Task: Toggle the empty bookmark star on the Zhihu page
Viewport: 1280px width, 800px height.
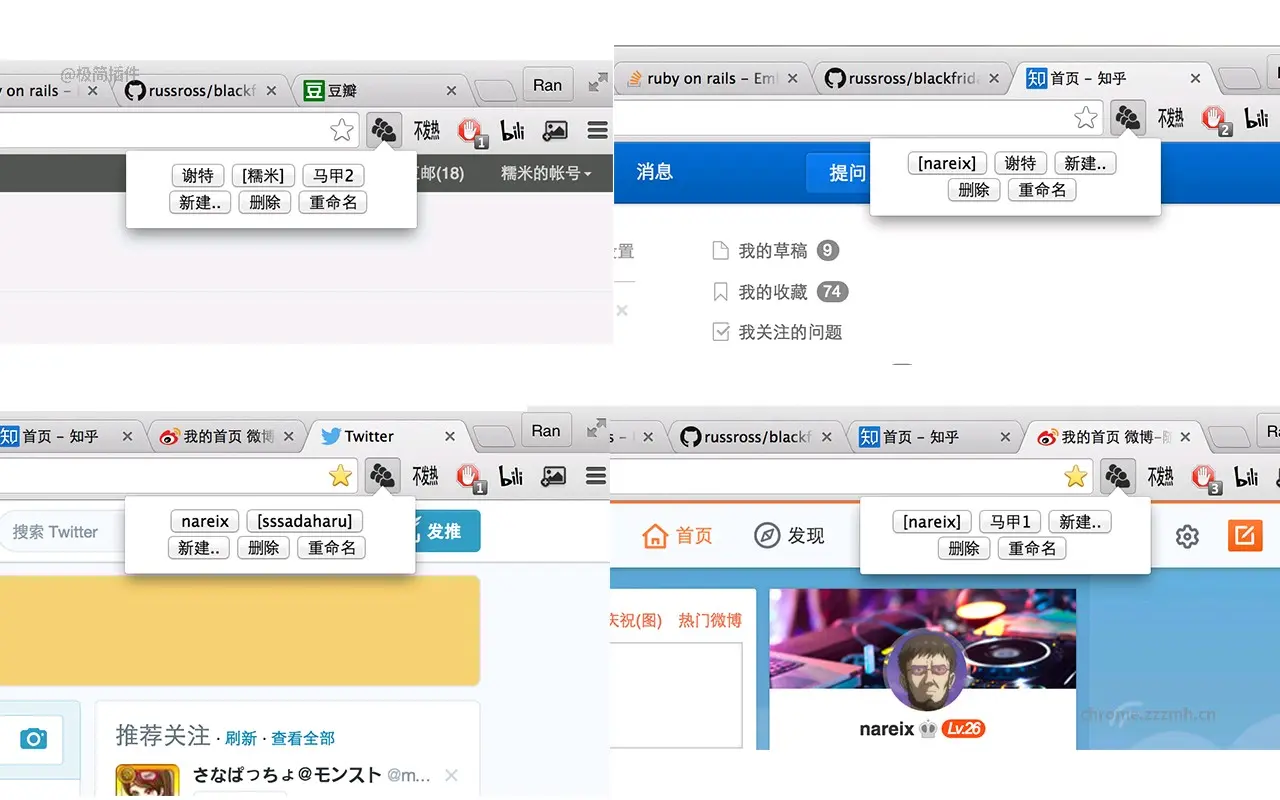Action: coord(1085,117)
